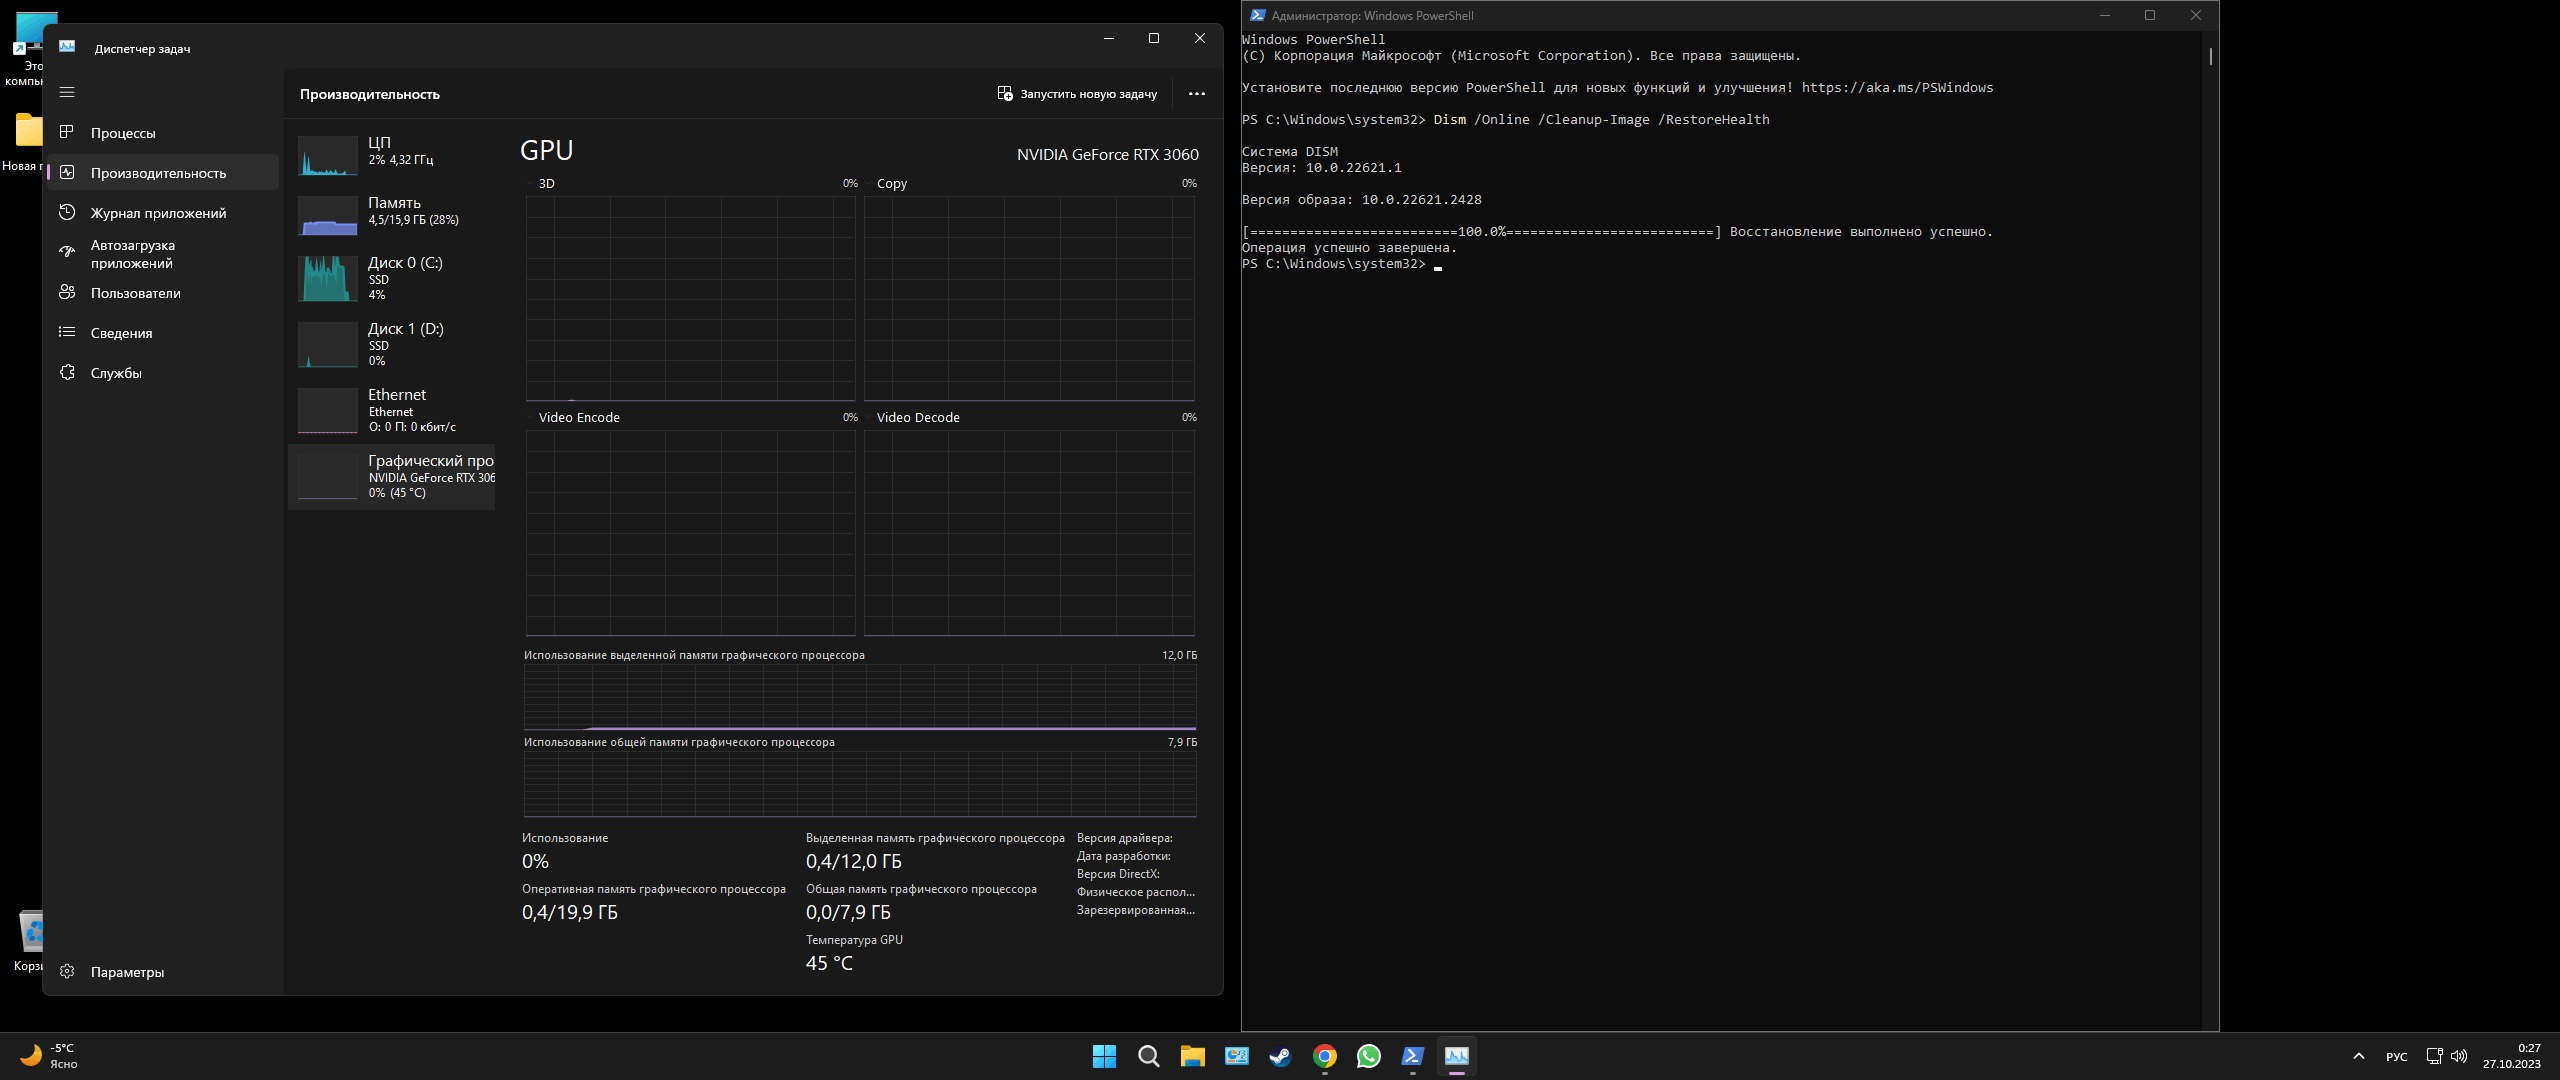Open the App history clock icon

67,212
